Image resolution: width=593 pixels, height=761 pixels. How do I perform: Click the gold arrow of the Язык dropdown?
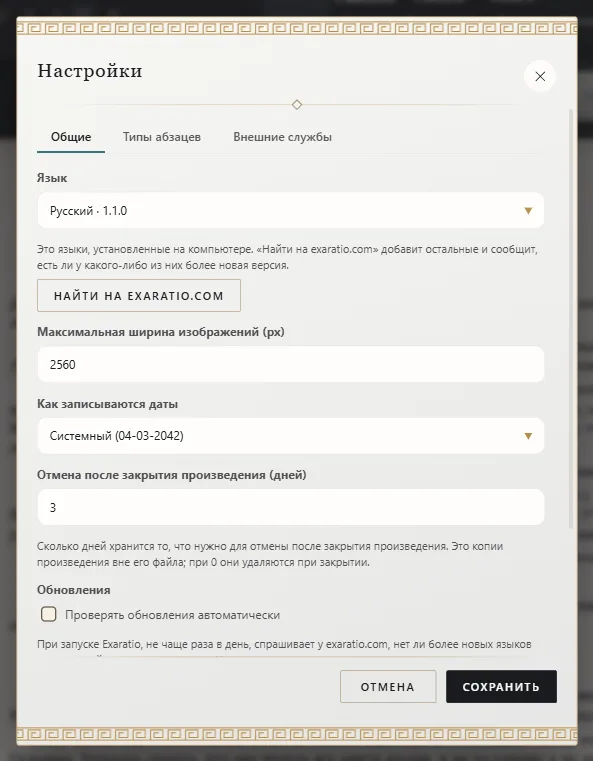point(528,211)
